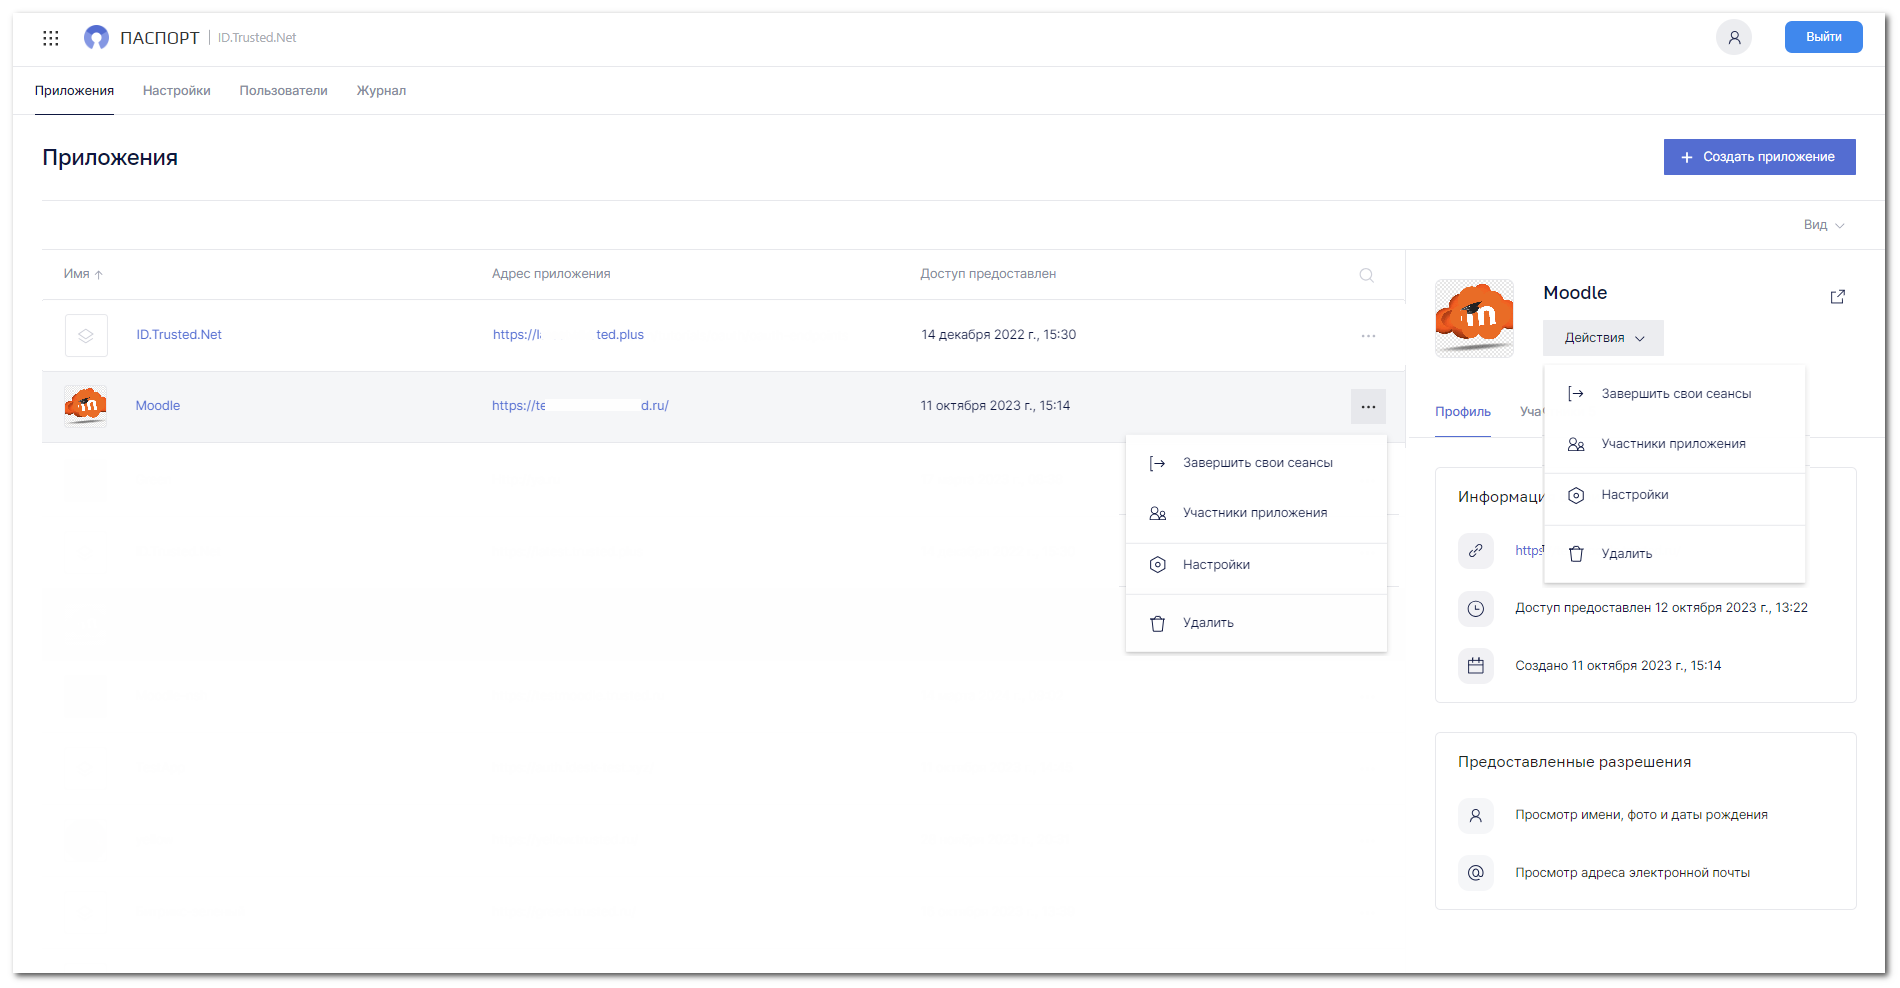The width and height of the screenshot is (1900, 988).
Task: Choose Удалить in Действия dropdown
Action: [x=1675, y=554]
